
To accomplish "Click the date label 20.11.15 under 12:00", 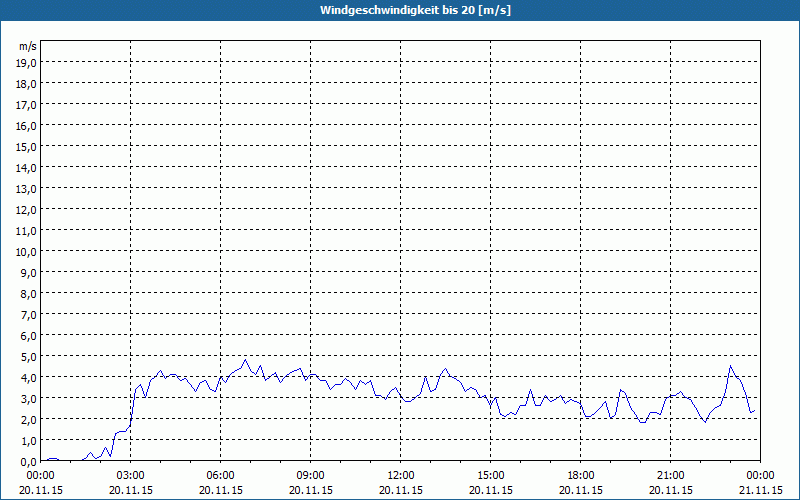I will tap(401, 490).
